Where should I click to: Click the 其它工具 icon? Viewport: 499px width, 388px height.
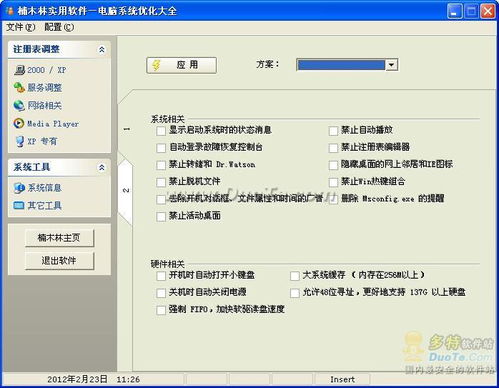click(19, 205)
